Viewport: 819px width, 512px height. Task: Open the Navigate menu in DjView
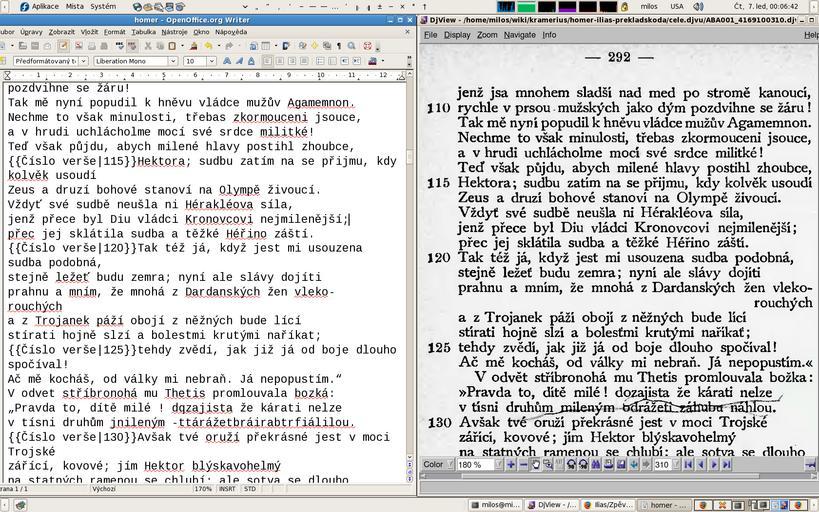tap(519, 34)
